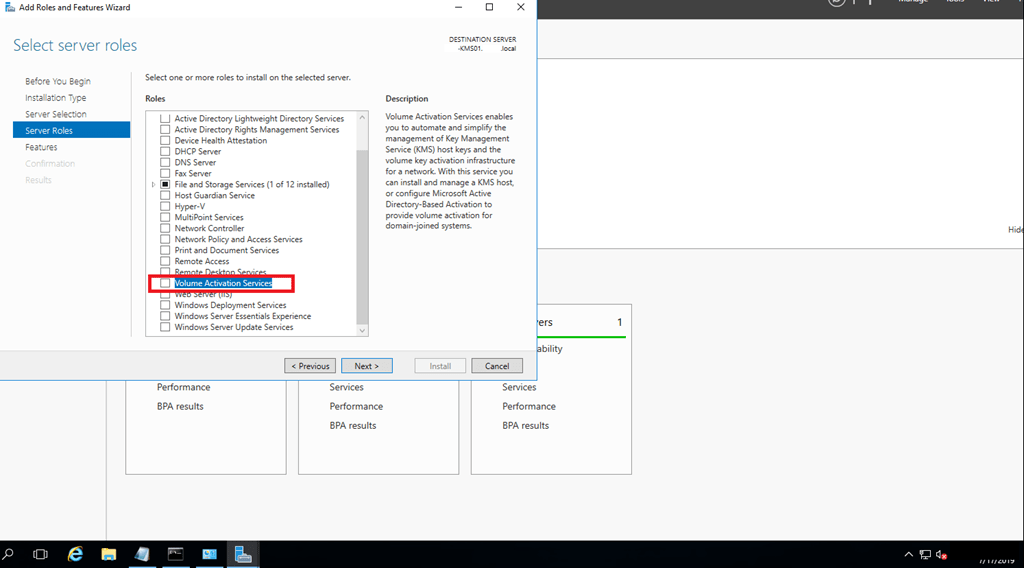Click the muted volume tray icon
This screenshot has width=1024, height=568.
point(941,554)
